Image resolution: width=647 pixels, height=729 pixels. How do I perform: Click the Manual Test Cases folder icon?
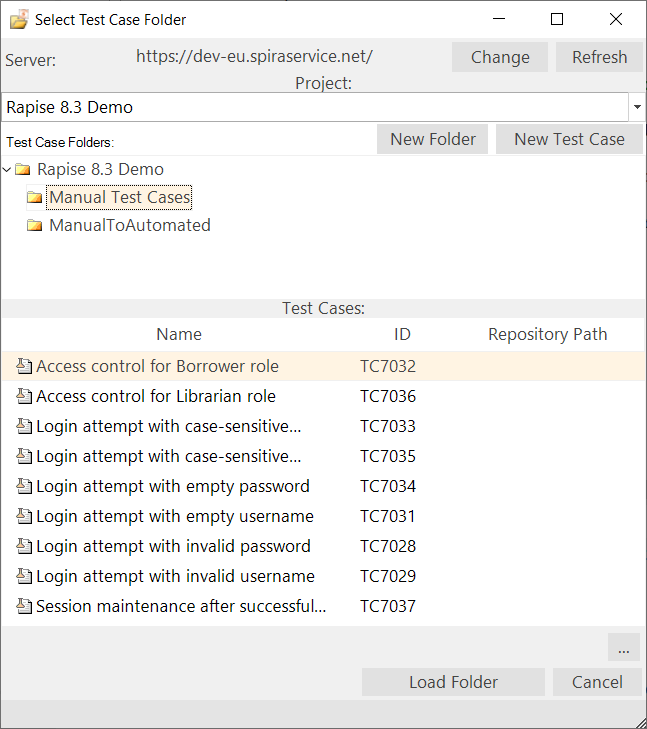(35, 198)
